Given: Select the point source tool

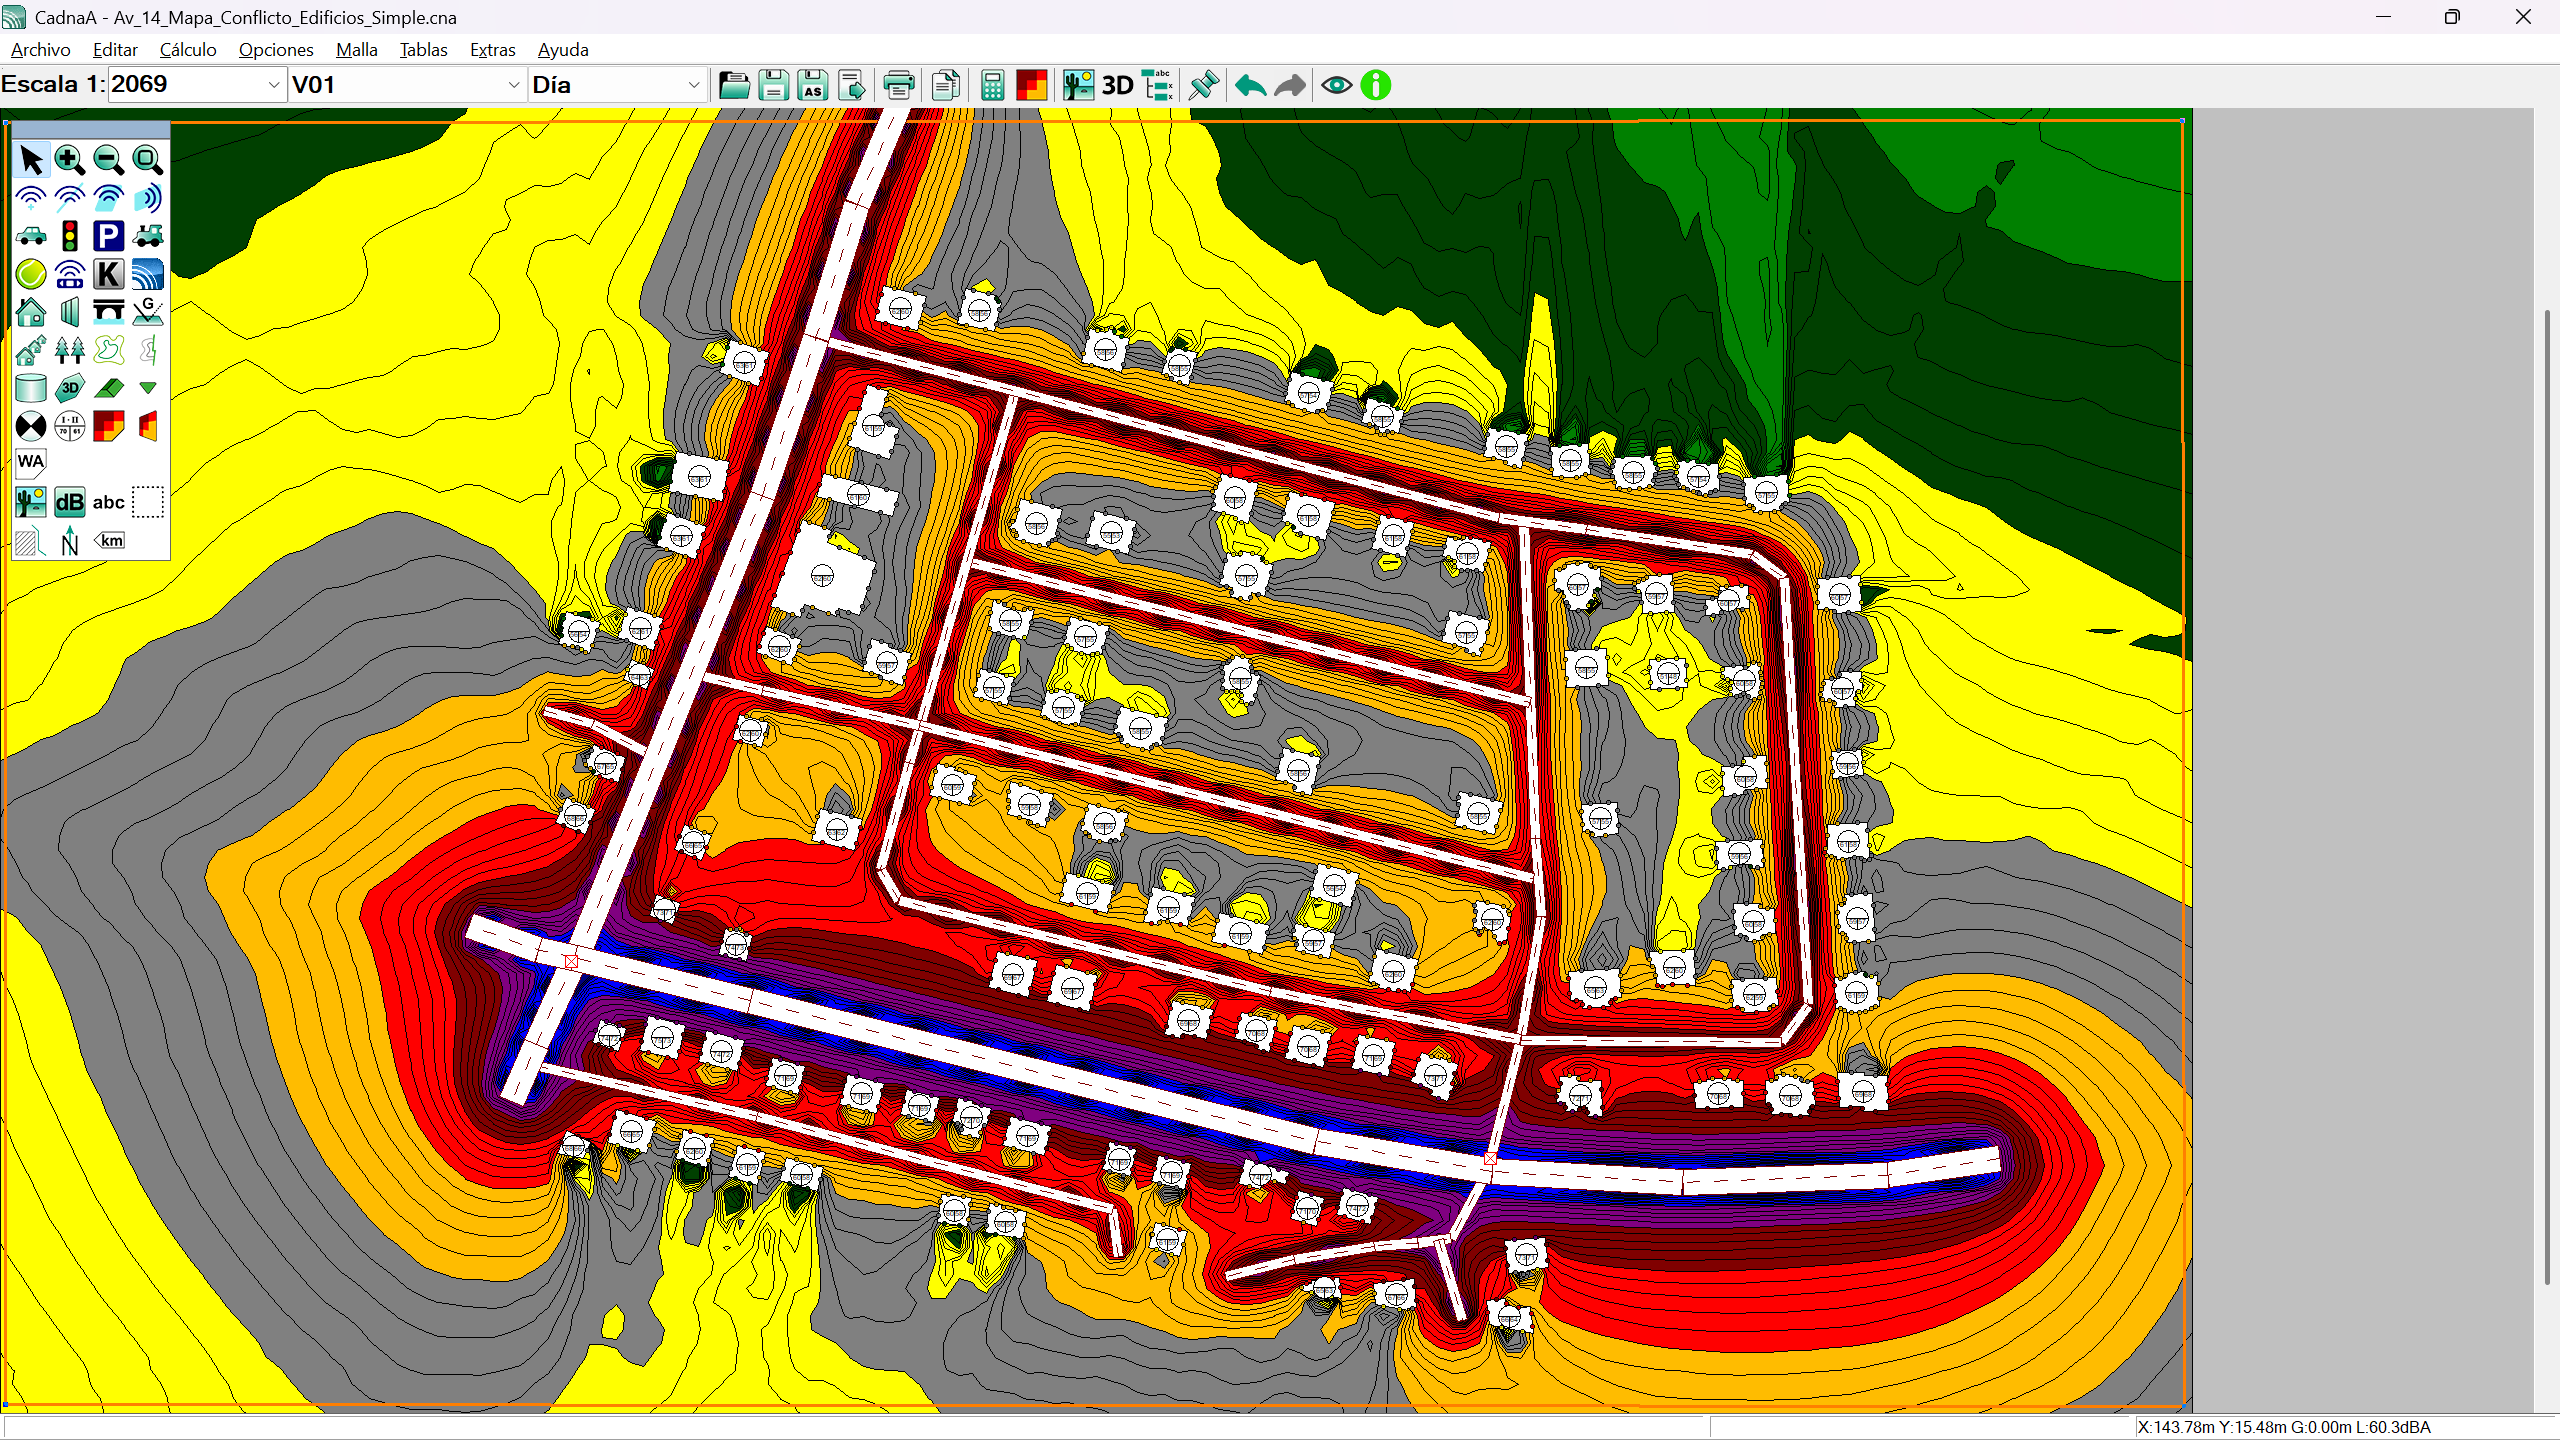Looking at the screenshot, I should tap(31, 198).
